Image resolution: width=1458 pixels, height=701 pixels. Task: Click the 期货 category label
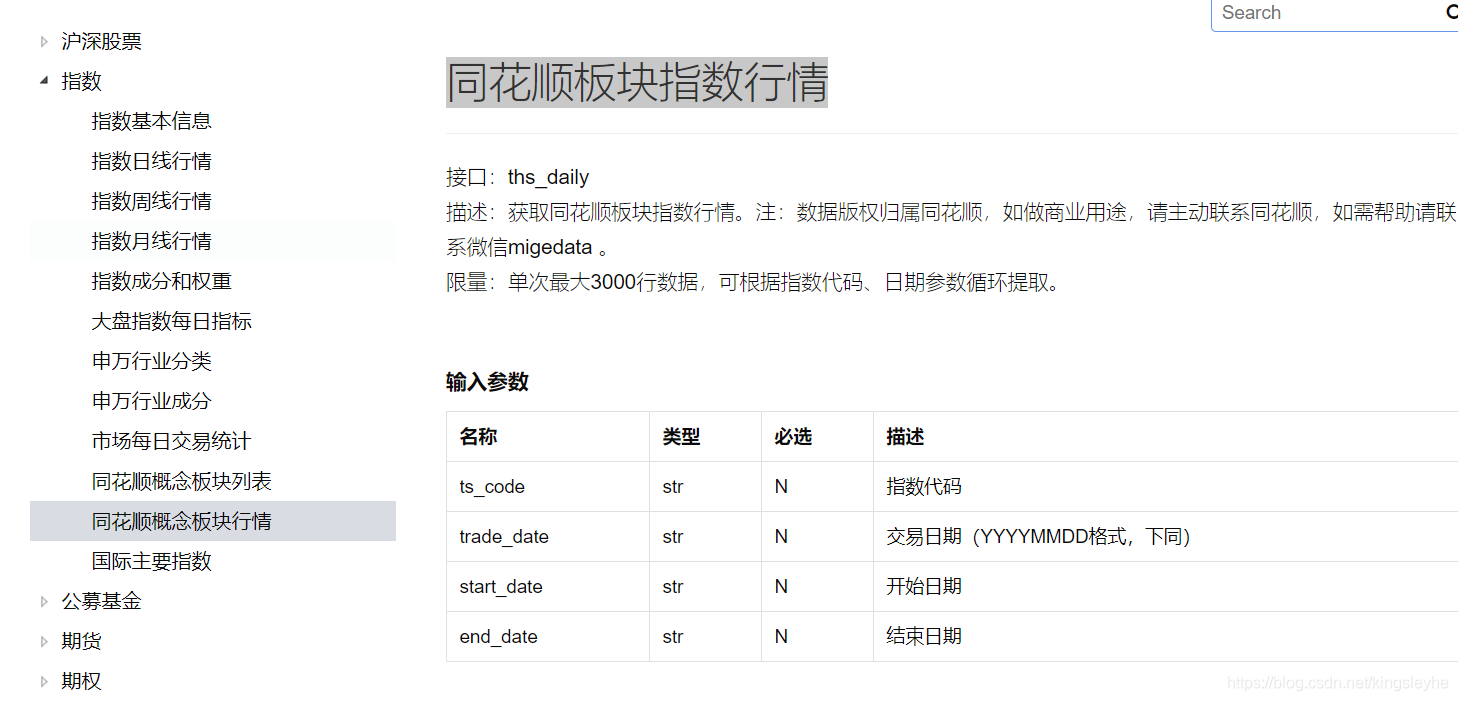(x=81, y=641)
